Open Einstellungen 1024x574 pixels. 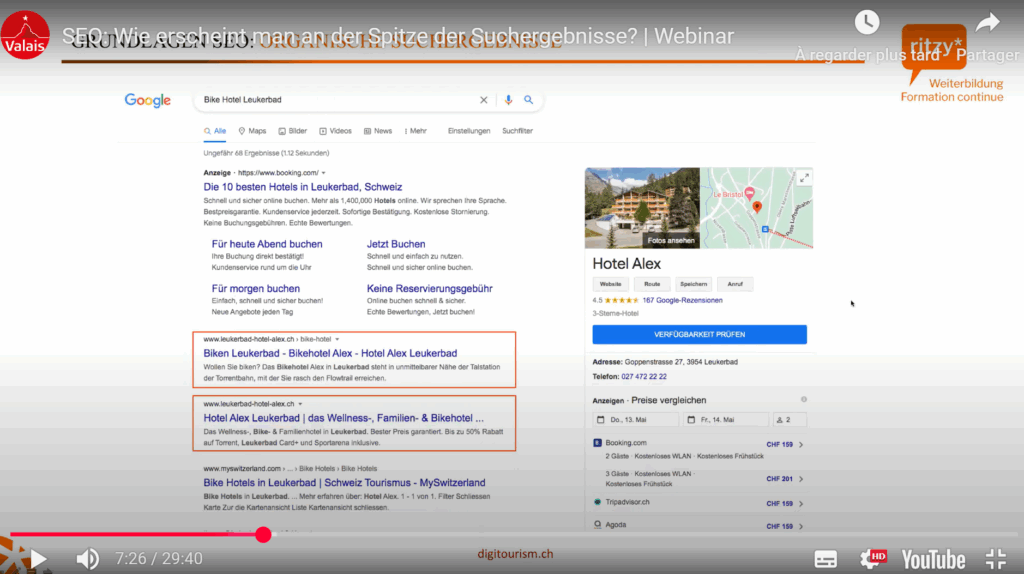coord(469,131)
